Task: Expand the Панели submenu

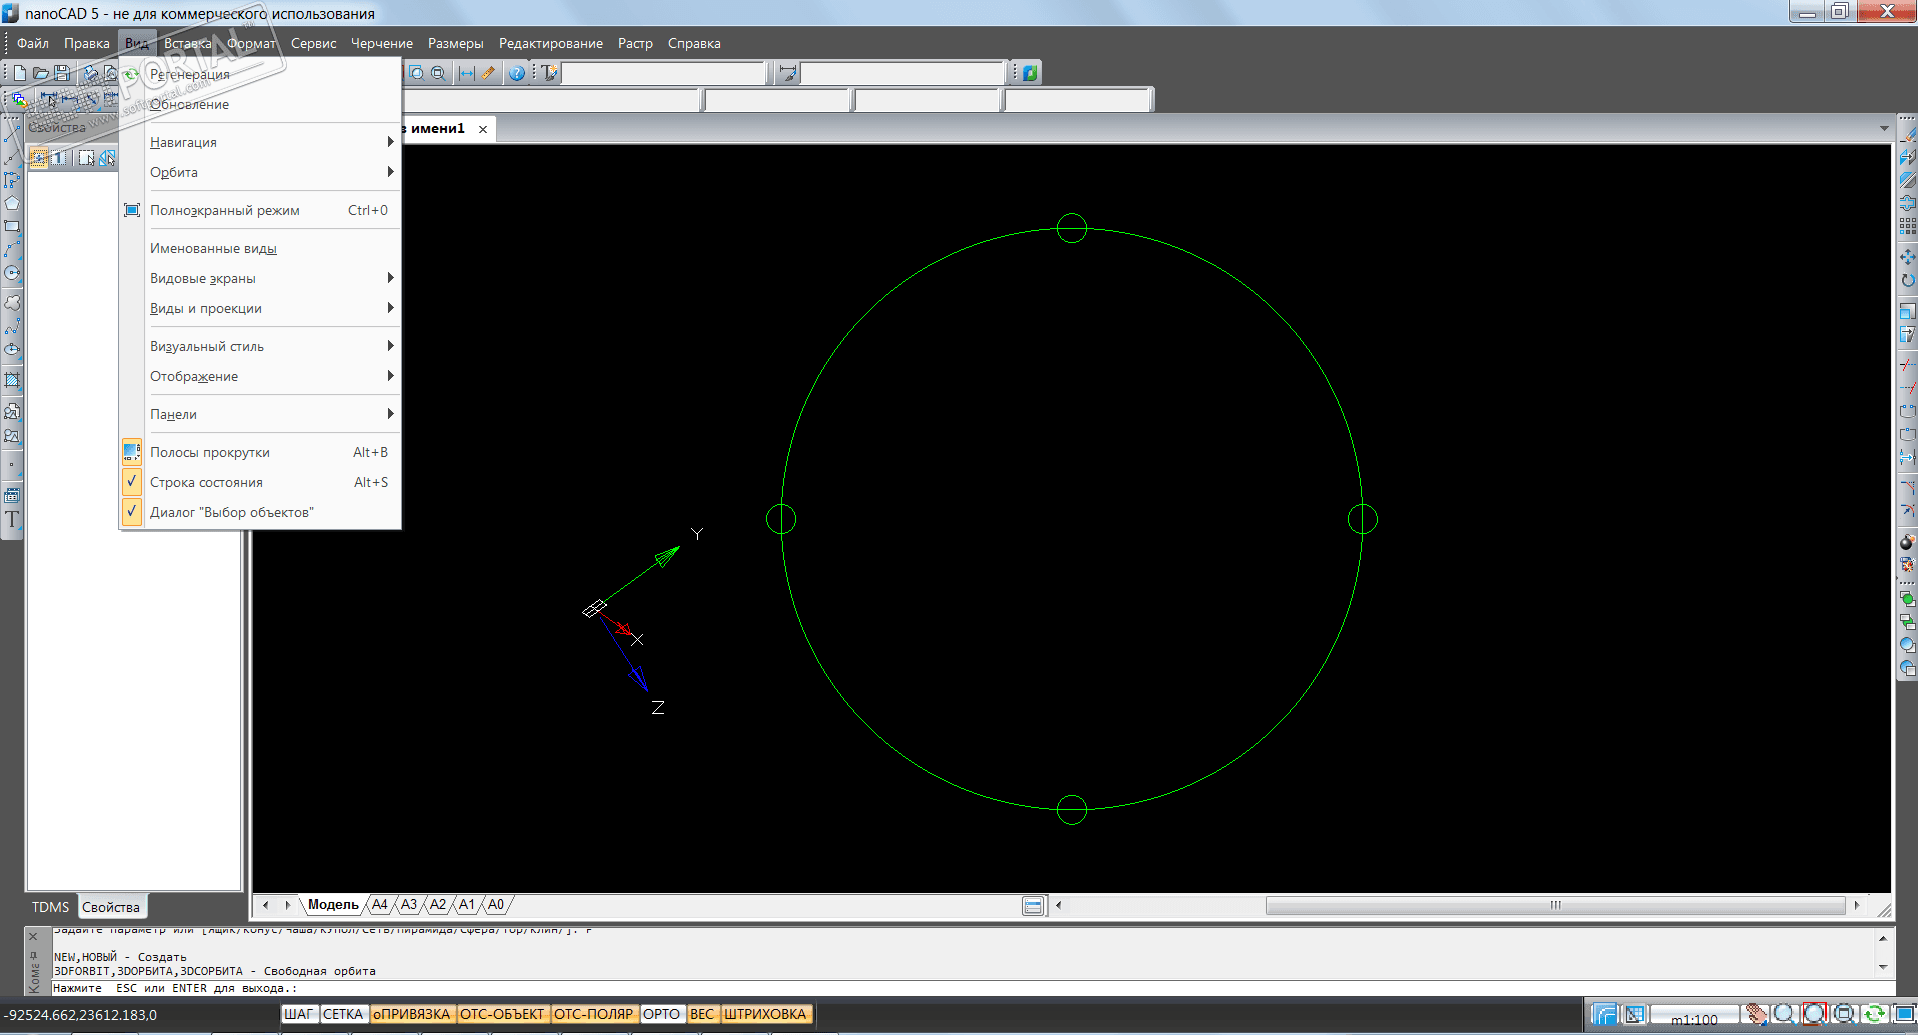Action: click(x=260, y=414)
